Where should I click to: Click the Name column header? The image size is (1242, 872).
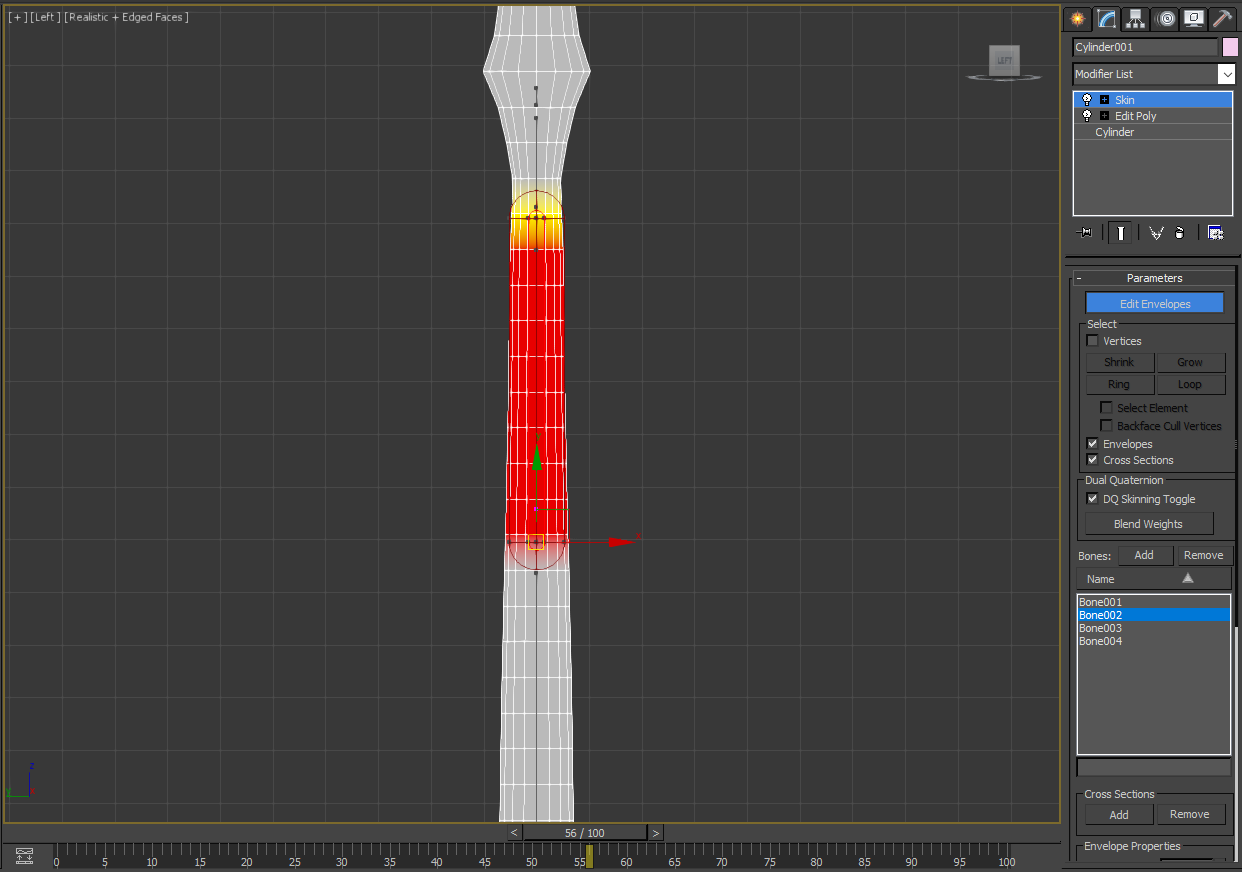(1153, 579)
